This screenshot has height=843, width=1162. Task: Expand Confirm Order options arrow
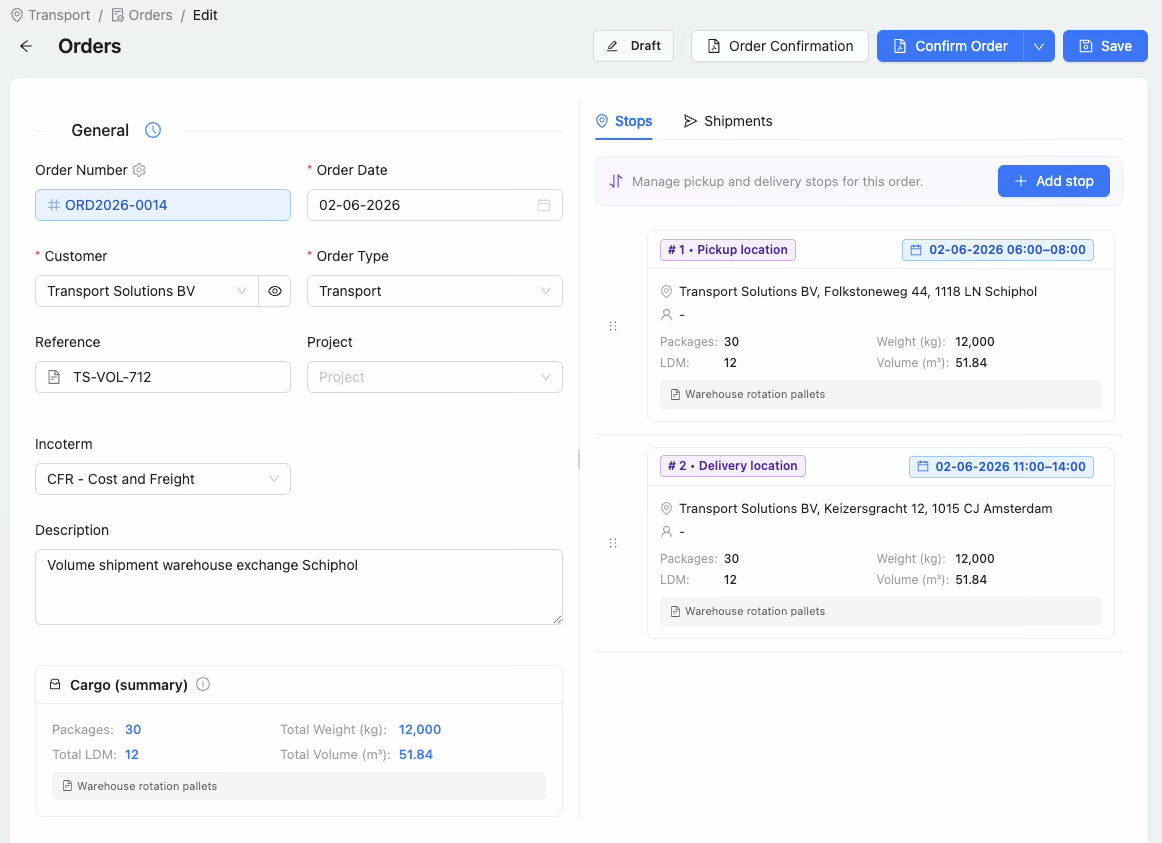coord(1039,46)
